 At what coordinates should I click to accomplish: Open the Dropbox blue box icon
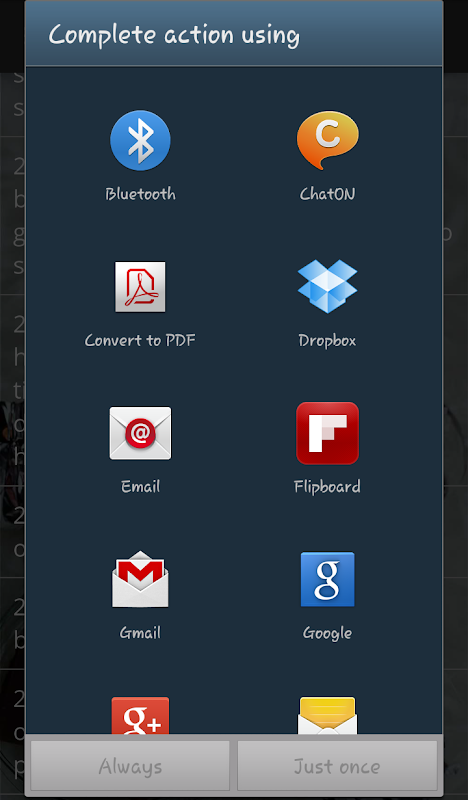[x=327, y=286]
